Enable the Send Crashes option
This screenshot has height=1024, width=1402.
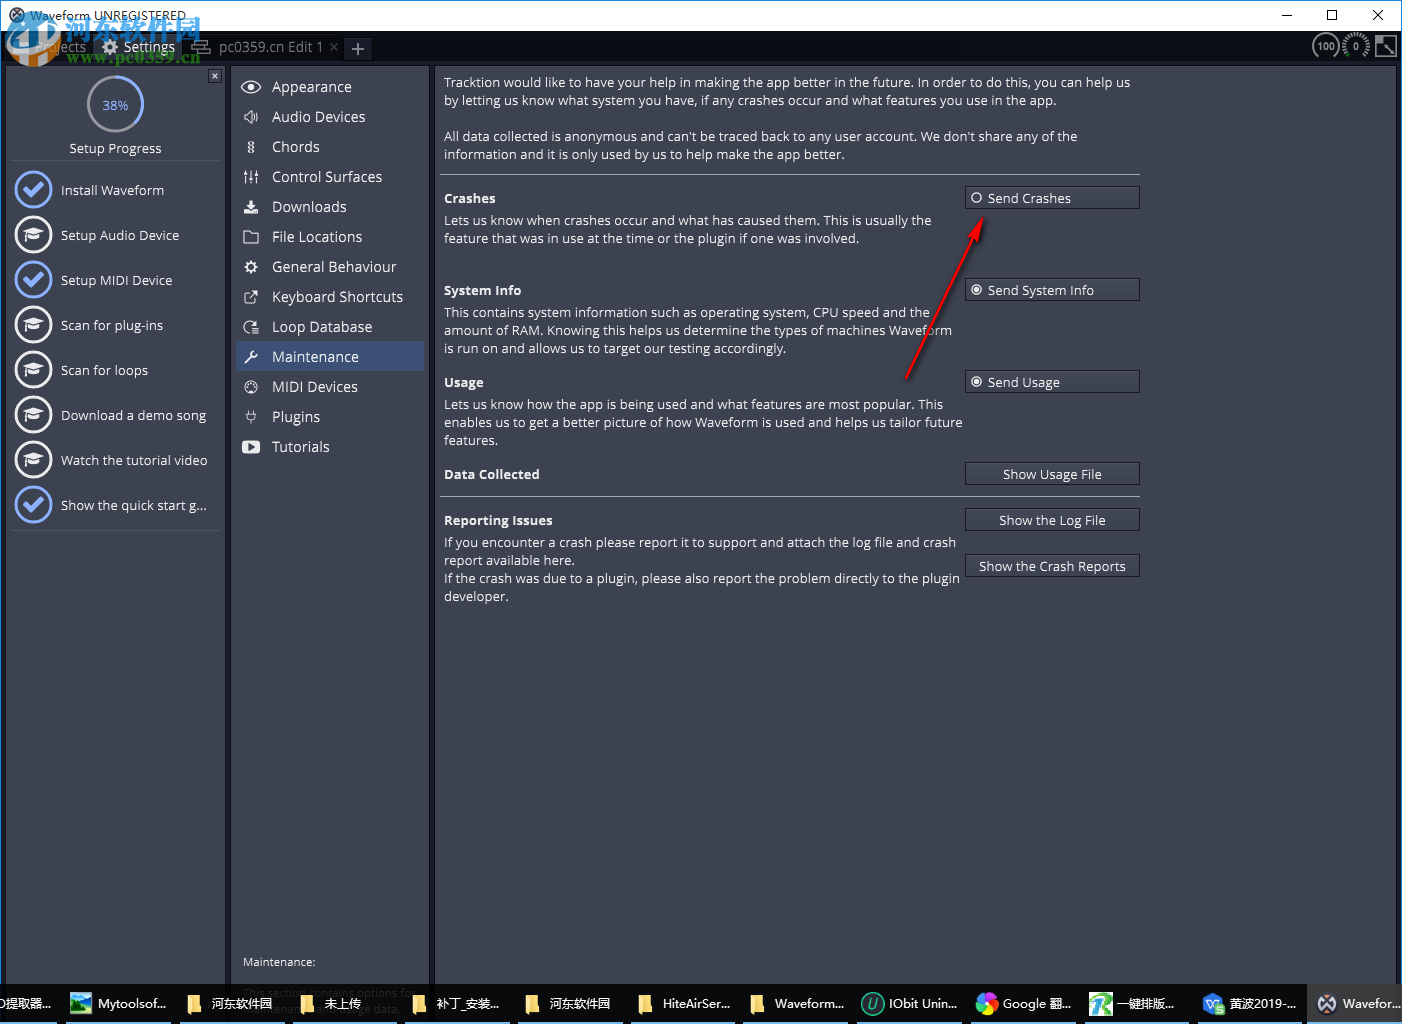(x=1051, y=197)
